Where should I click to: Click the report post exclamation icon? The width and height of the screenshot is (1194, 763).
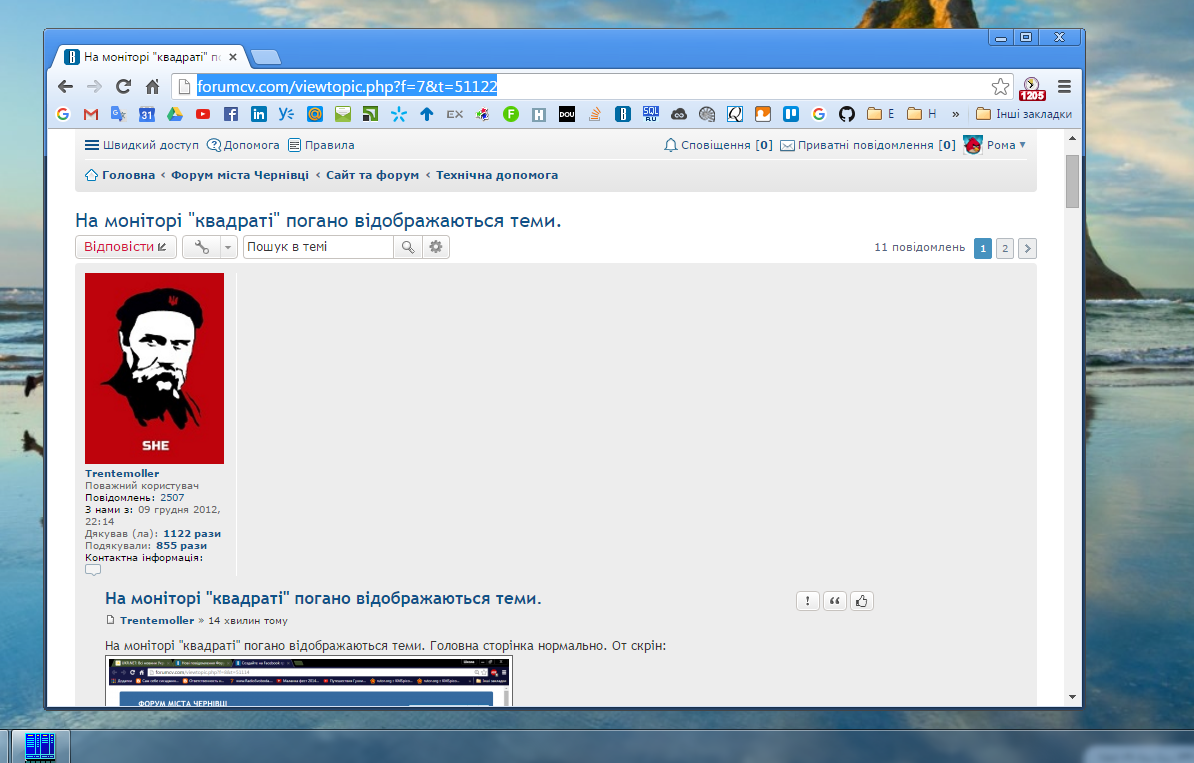coord(808,602)
